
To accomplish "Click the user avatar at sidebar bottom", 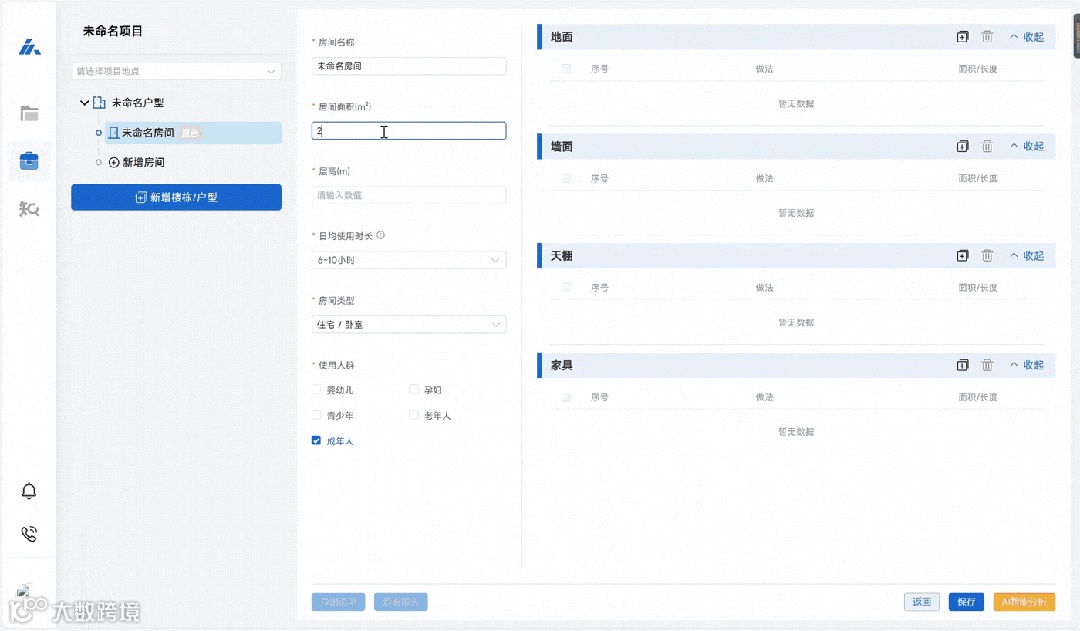I will [23, 590].
